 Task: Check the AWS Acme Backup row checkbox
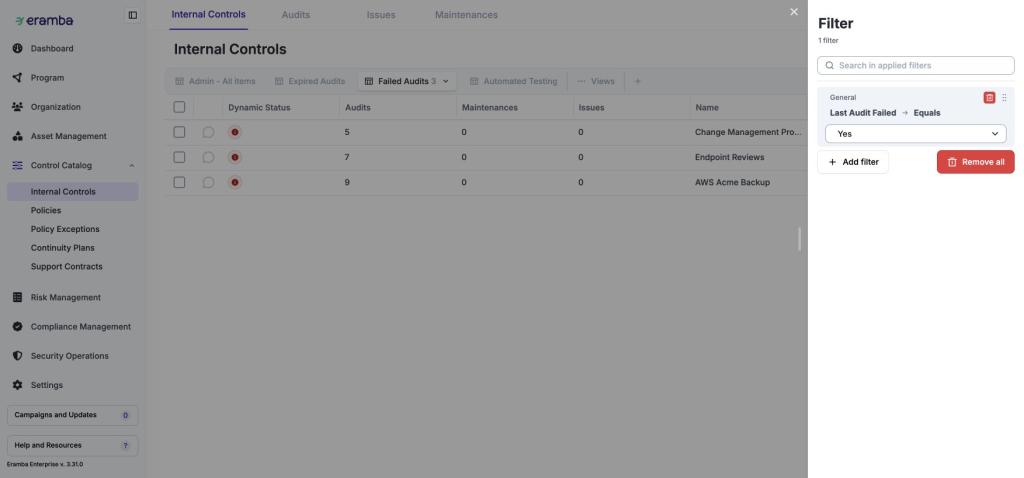[x=179, y=182]
